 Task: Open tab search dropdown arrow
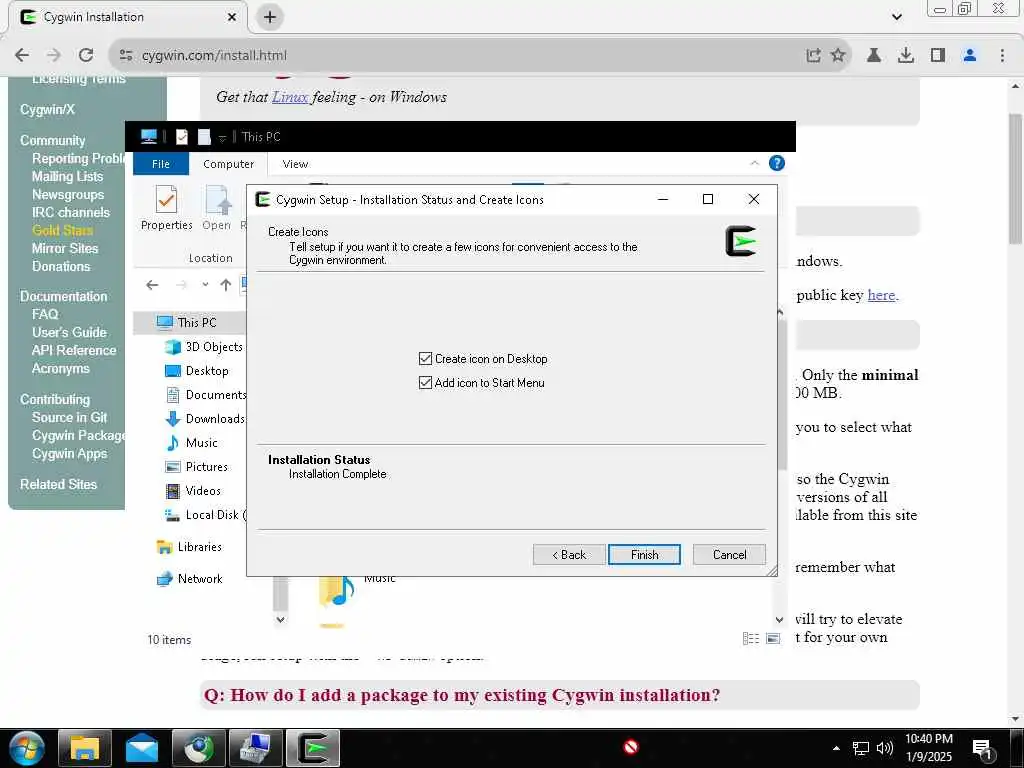point(897,17)
